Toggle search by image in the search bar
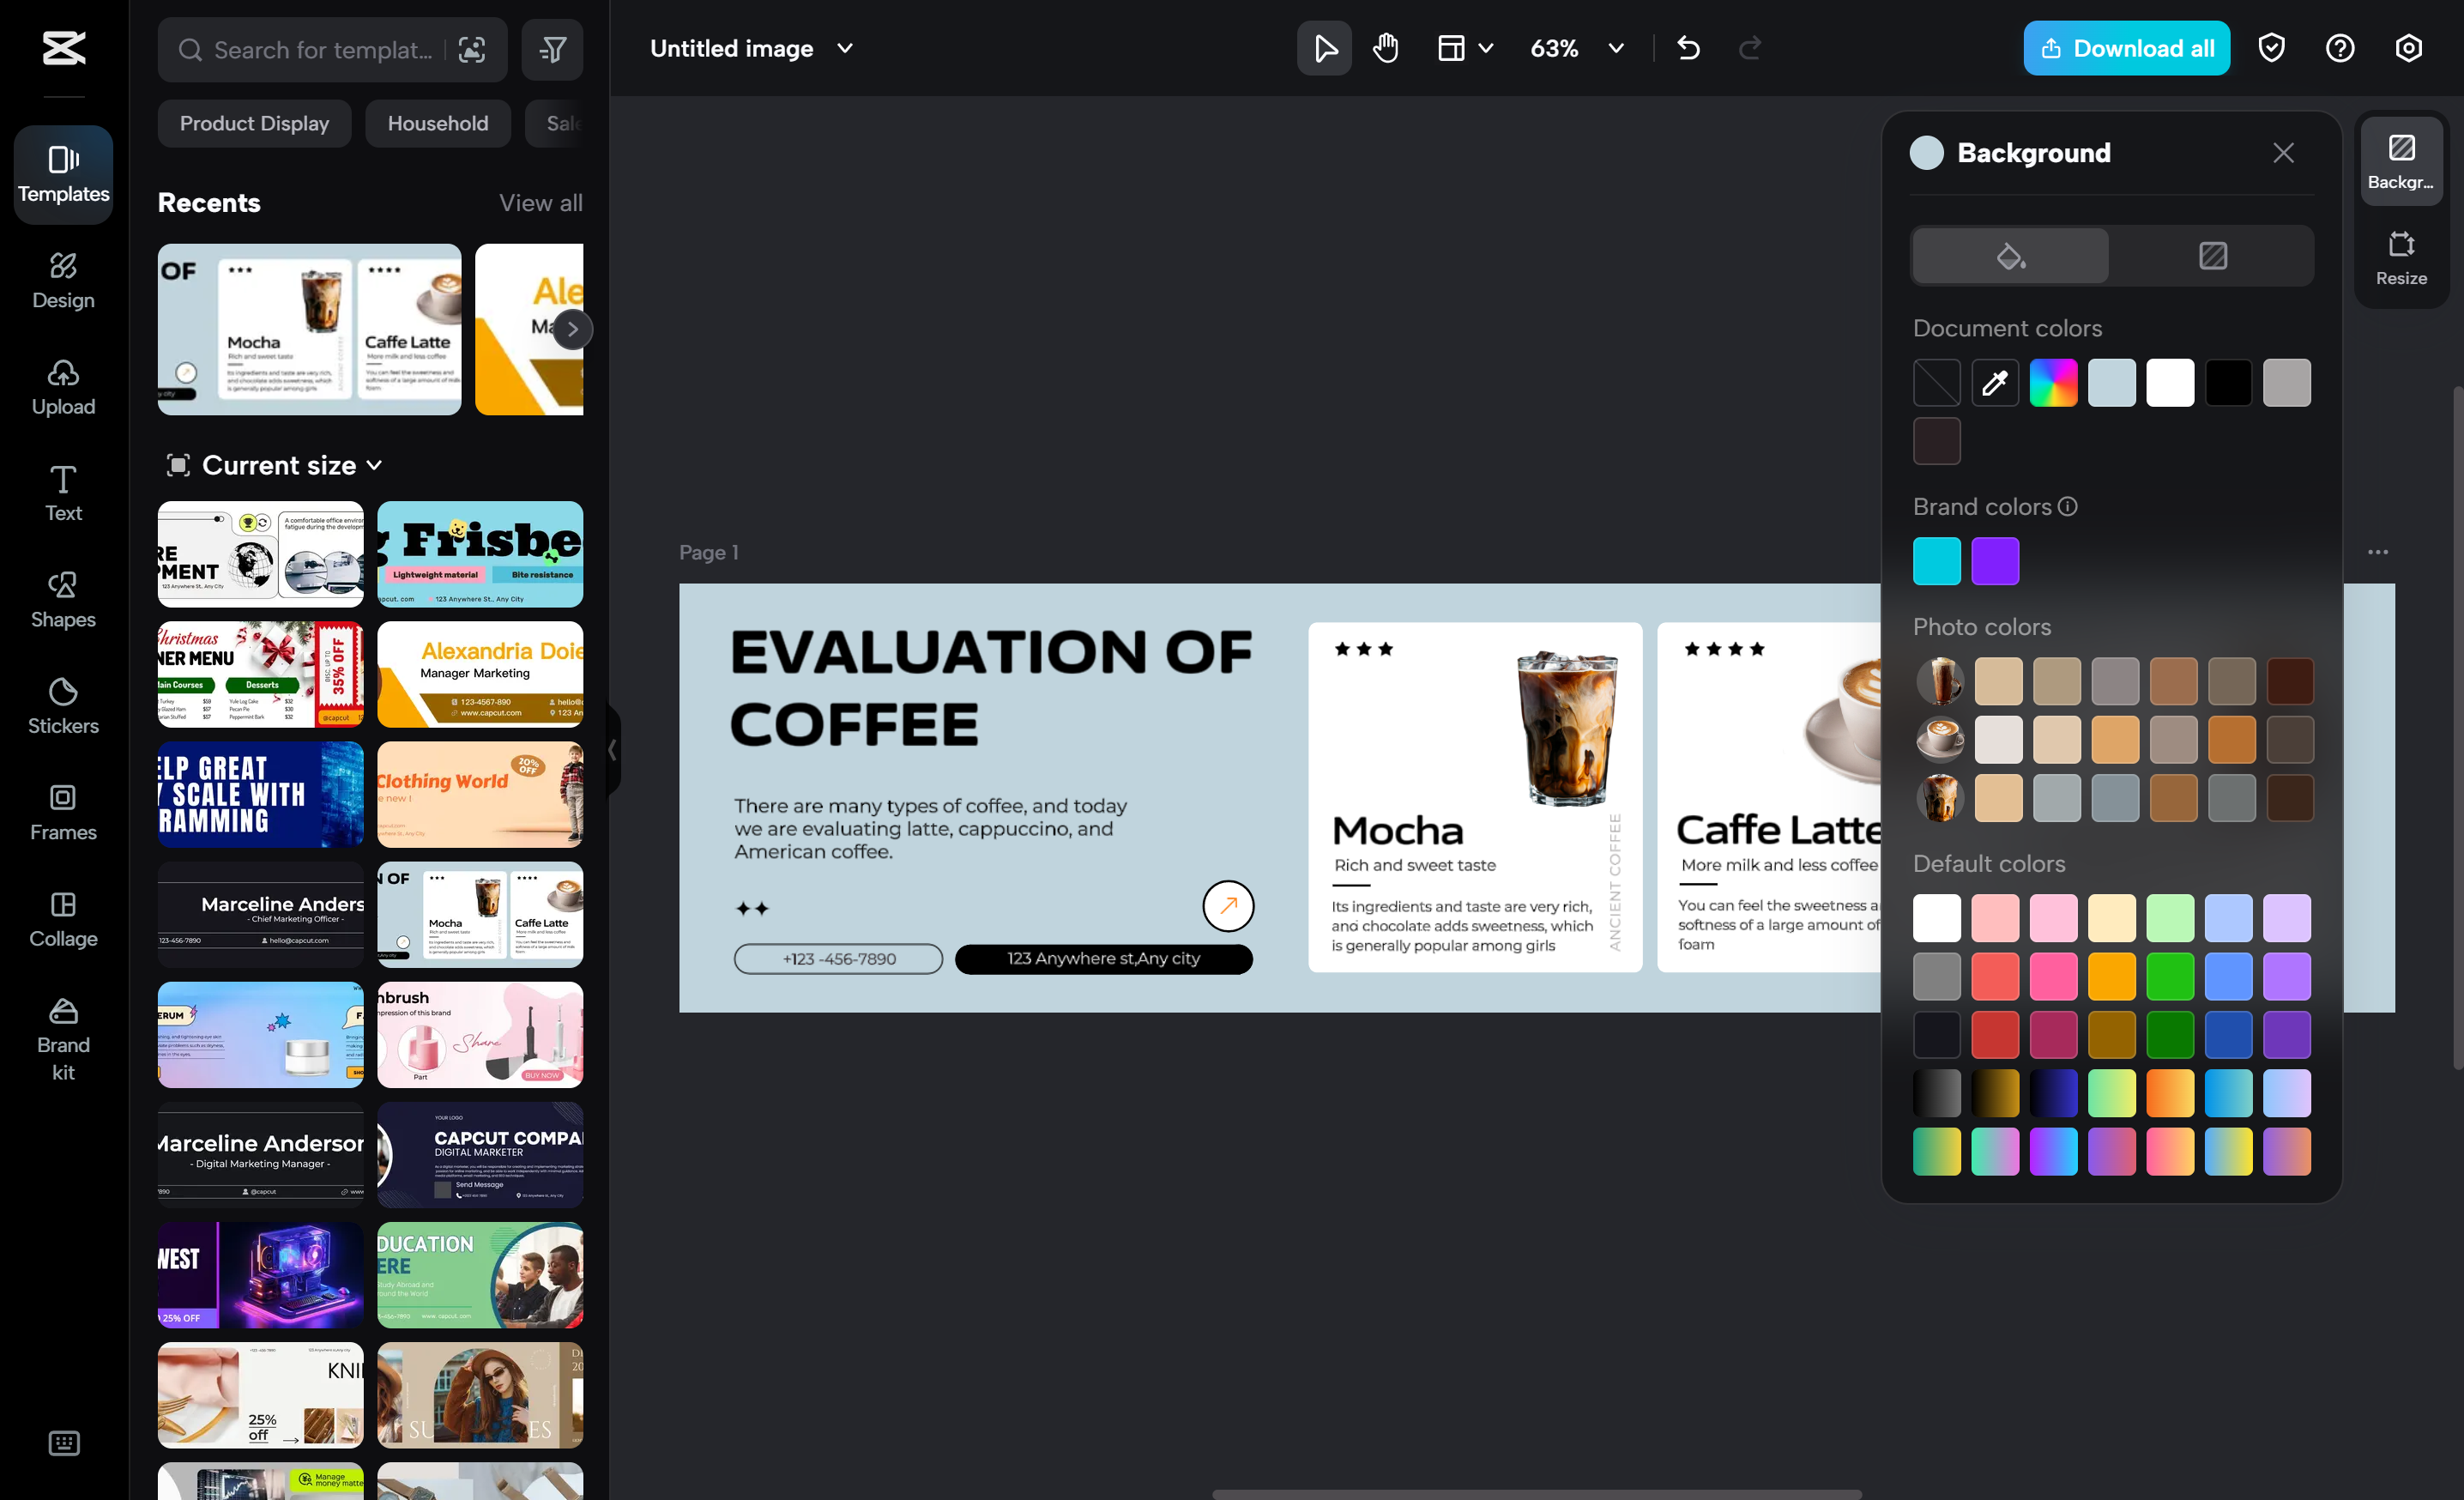The height and width of the screenshot is (1500, 2464). click(471, 49)
